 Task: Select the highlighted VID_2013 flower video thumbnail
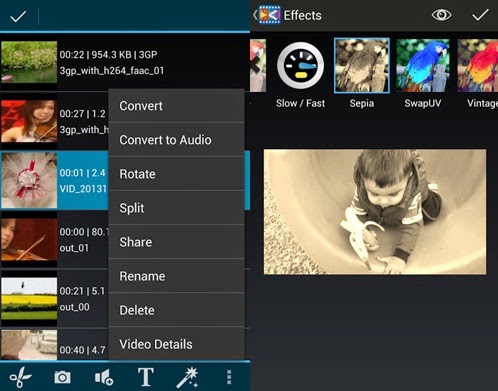point(29,180)
